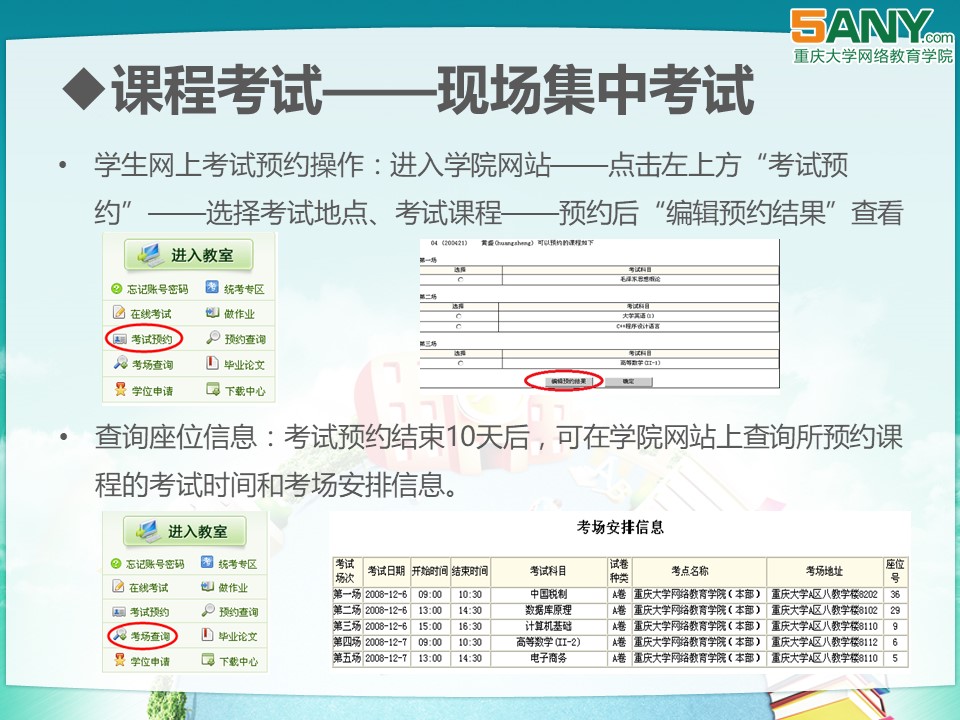Image resolution: width=960 pixels, height=720 pixels.
Task: Click 学位申请 icon in menu beside schedule table
Action: click(x=119, y=660)
